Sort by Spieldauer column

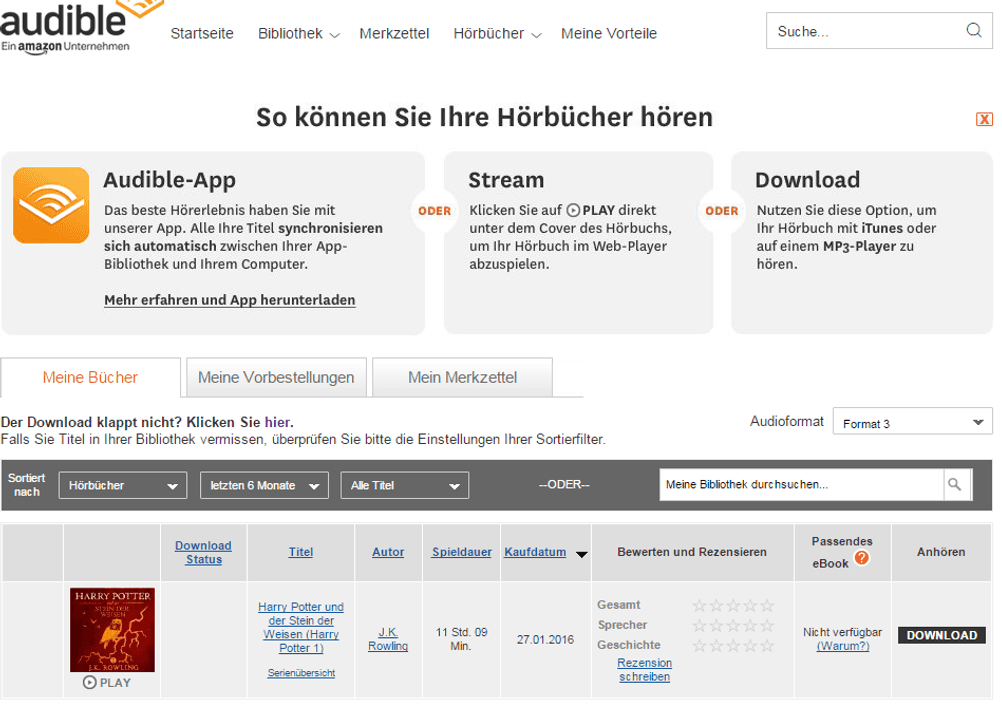(x=461, y=552)
